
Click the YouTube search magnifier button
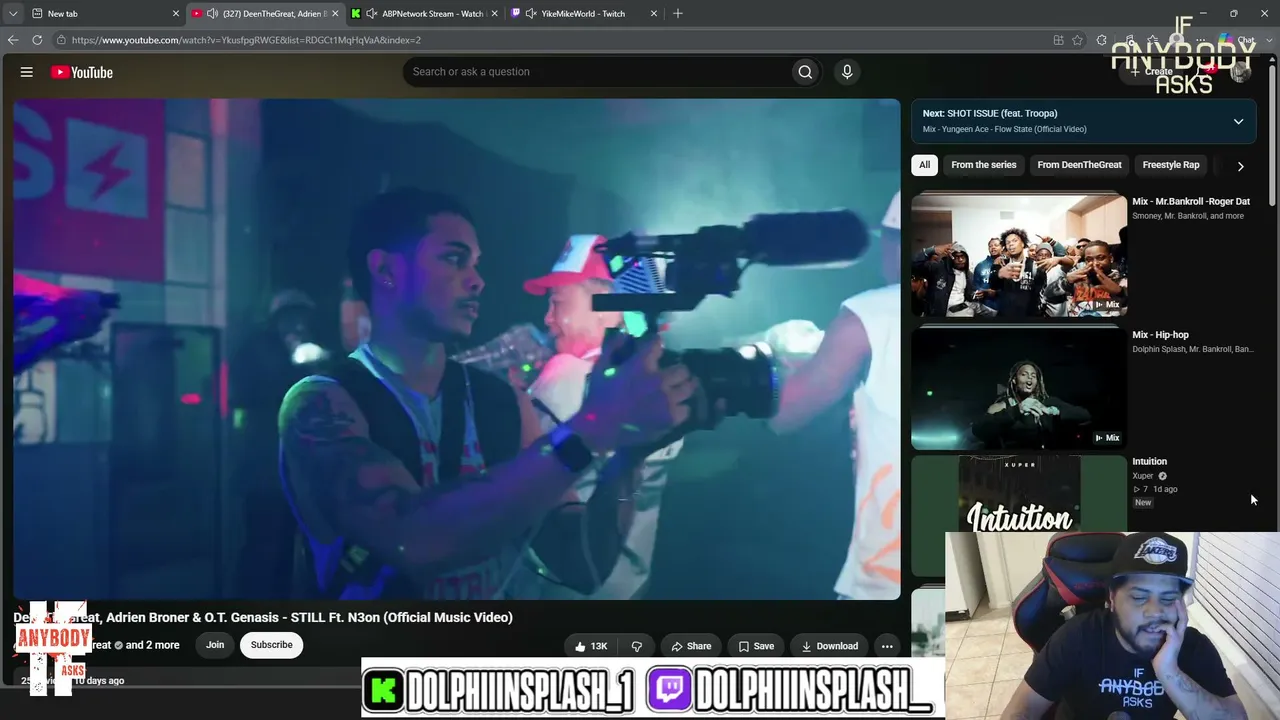coord(805,72)
